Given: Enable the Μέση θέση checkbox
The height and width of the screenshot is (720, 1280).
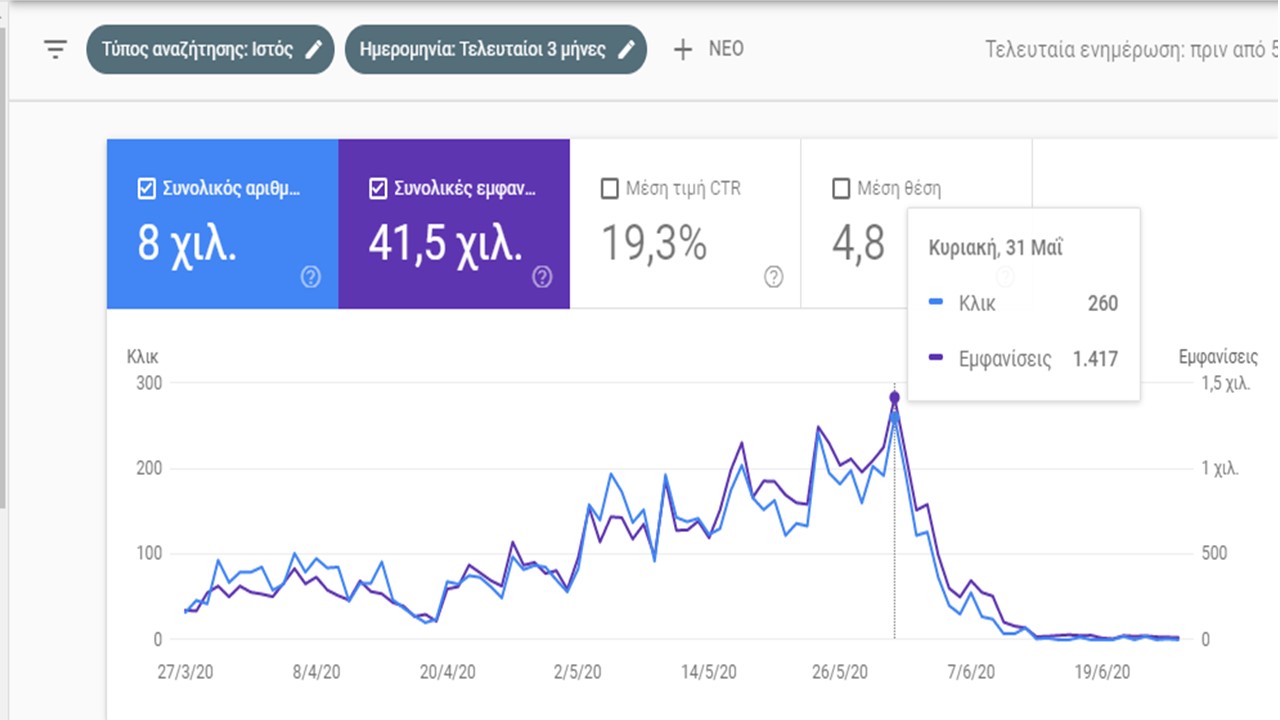Looking at the screenshot, I should click(x=841, y=188).
